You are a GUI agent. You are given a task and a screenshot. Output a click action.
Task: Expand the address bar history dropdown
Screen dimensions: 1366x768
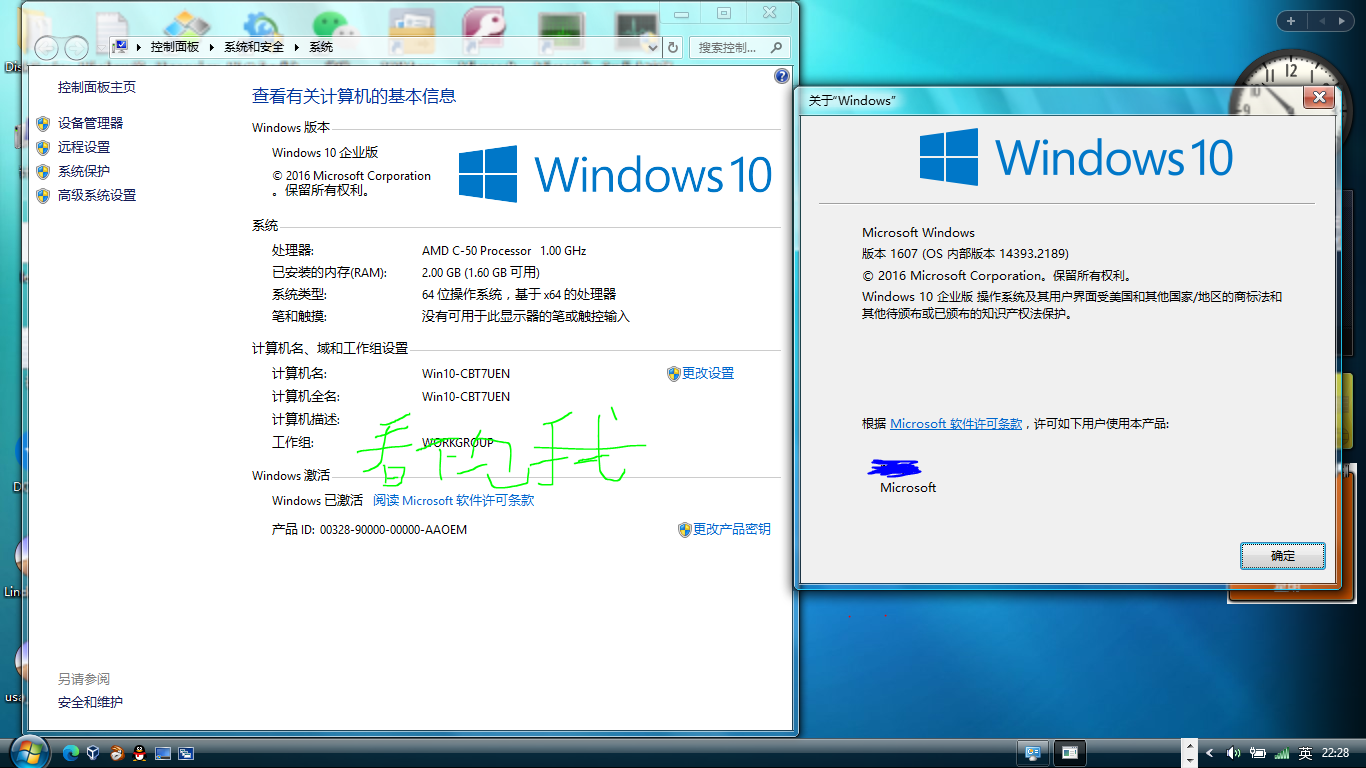coord(653,47)
